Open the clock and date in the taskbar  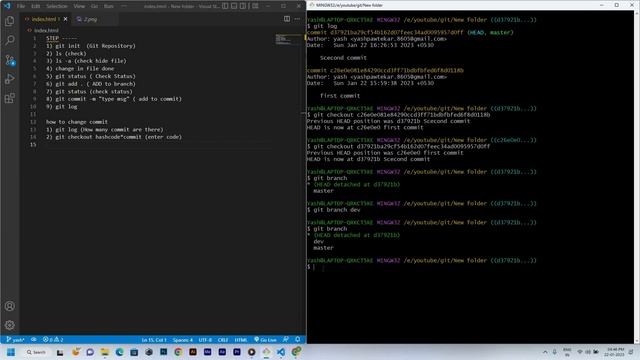(615, 352)
